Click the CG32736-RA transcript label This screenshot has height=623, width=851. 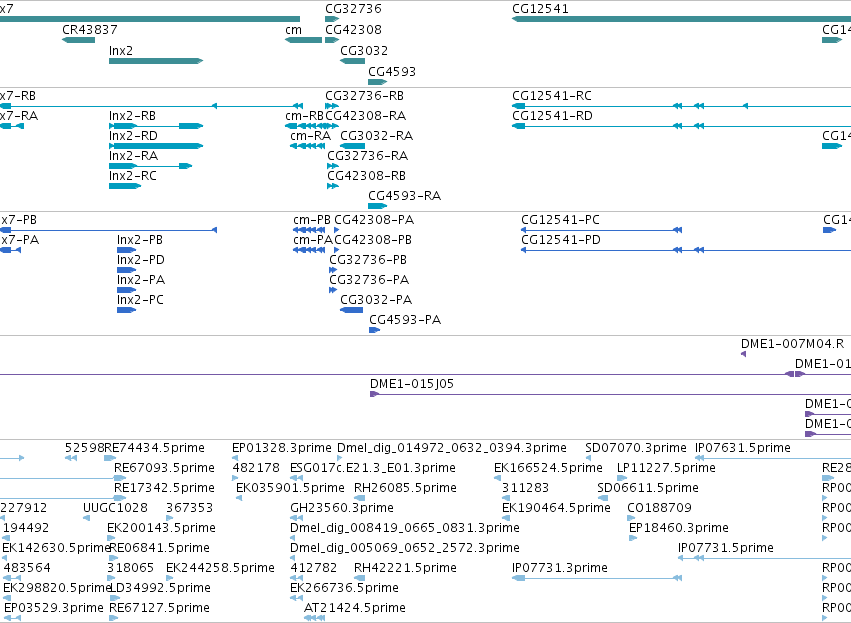pos(367,156)
